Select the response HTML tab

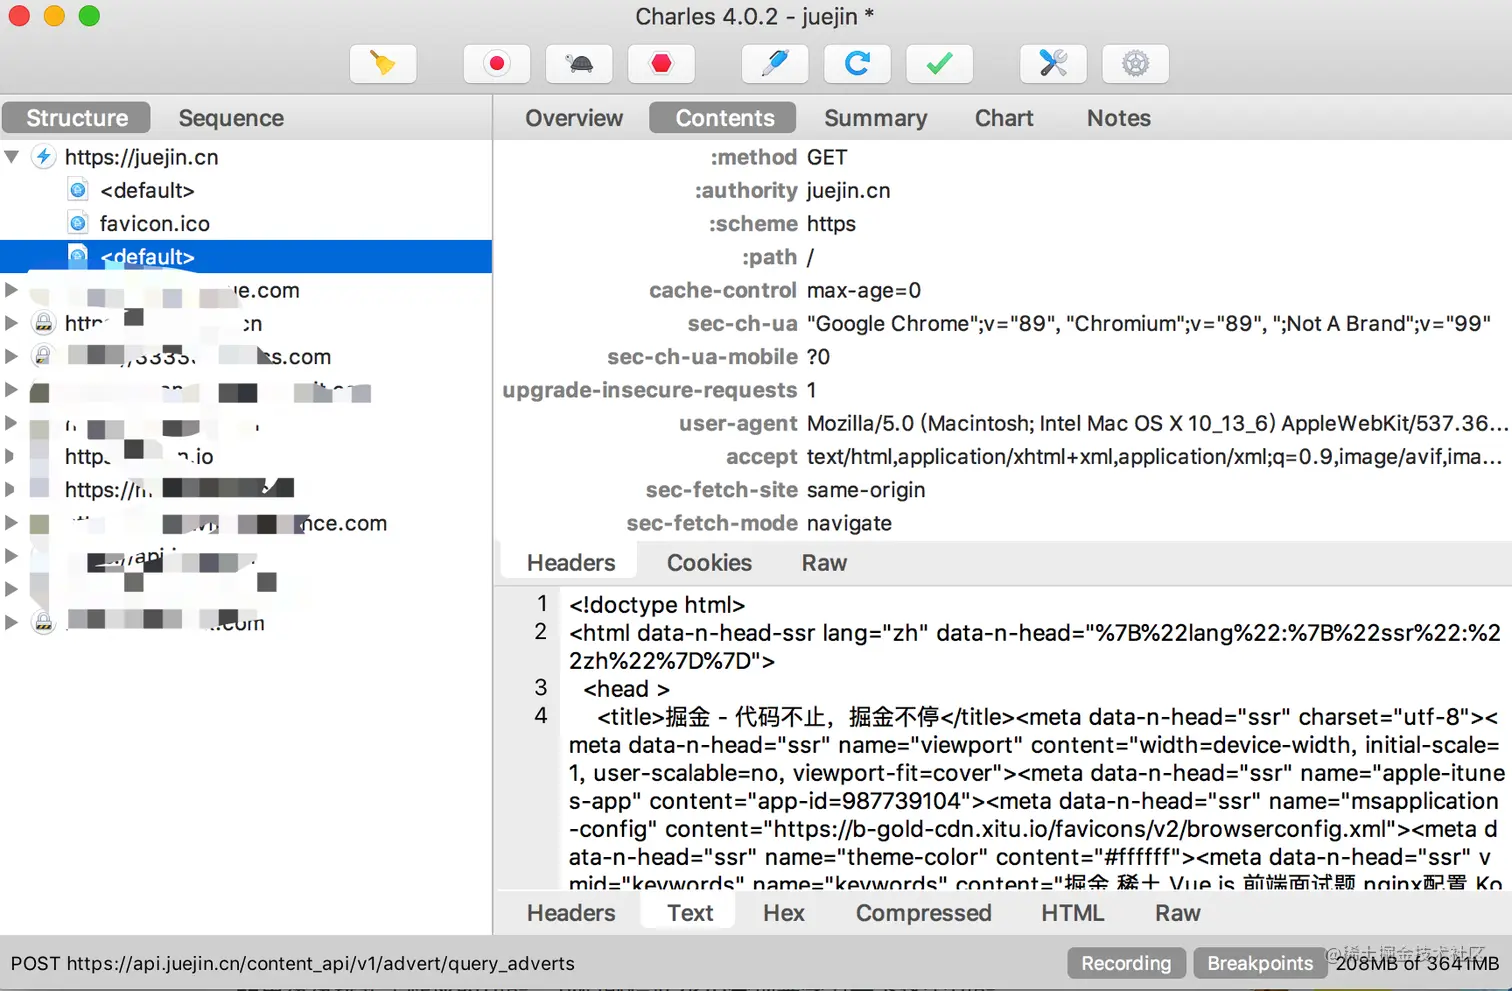(x=1072, y=913)
